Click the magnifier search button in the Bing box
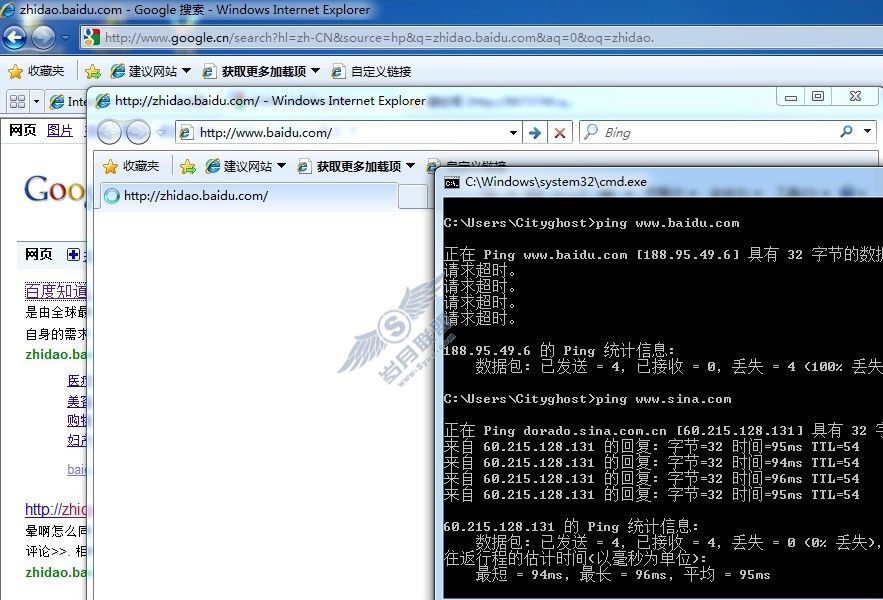The height and width of the screenshot is (600, 883). coord(846,132)
